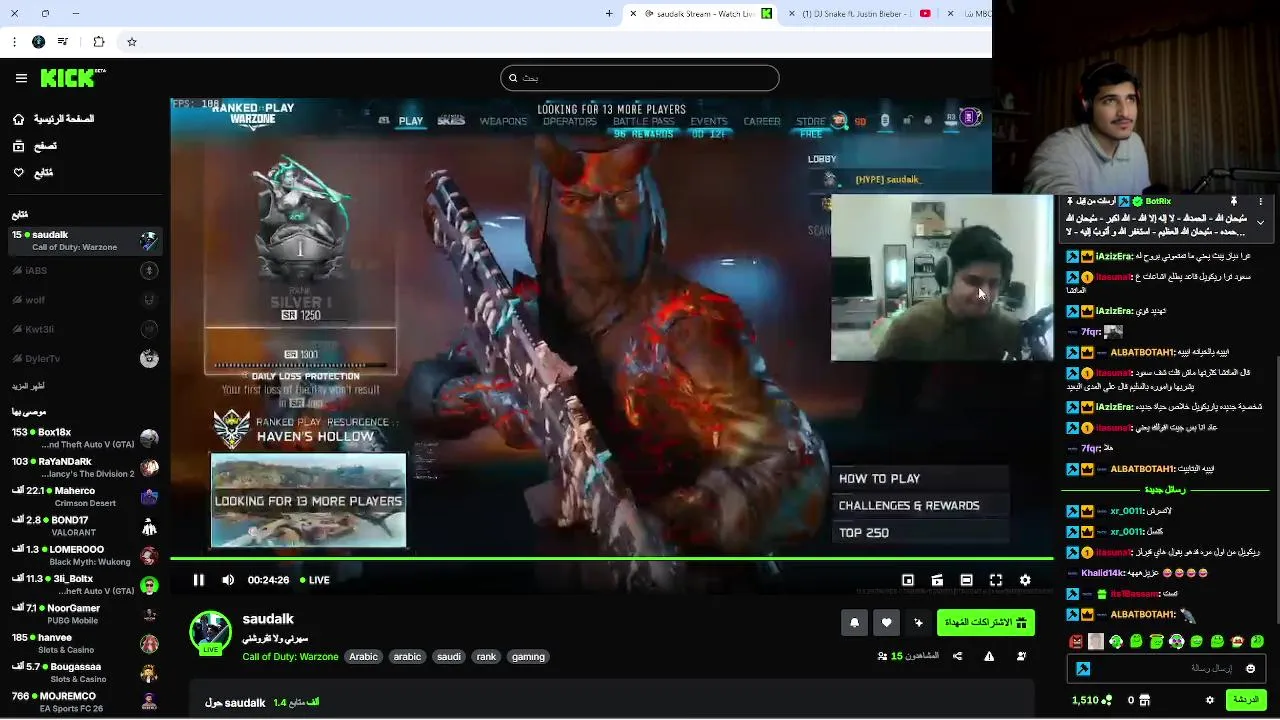Open DylerTv channel in sidebar
The height and width of the screenshot is (720, 1280).
tap(84, 358)
